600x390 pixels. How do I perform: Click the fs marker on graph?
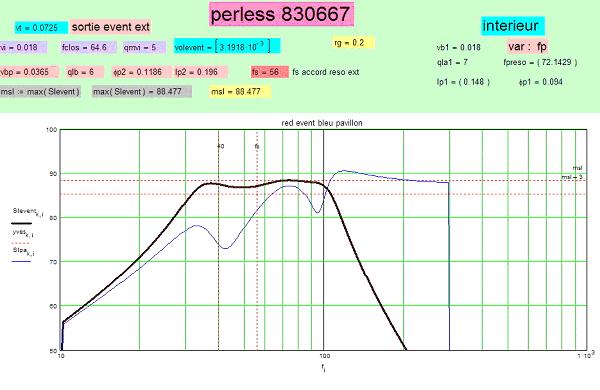point(257,146)
